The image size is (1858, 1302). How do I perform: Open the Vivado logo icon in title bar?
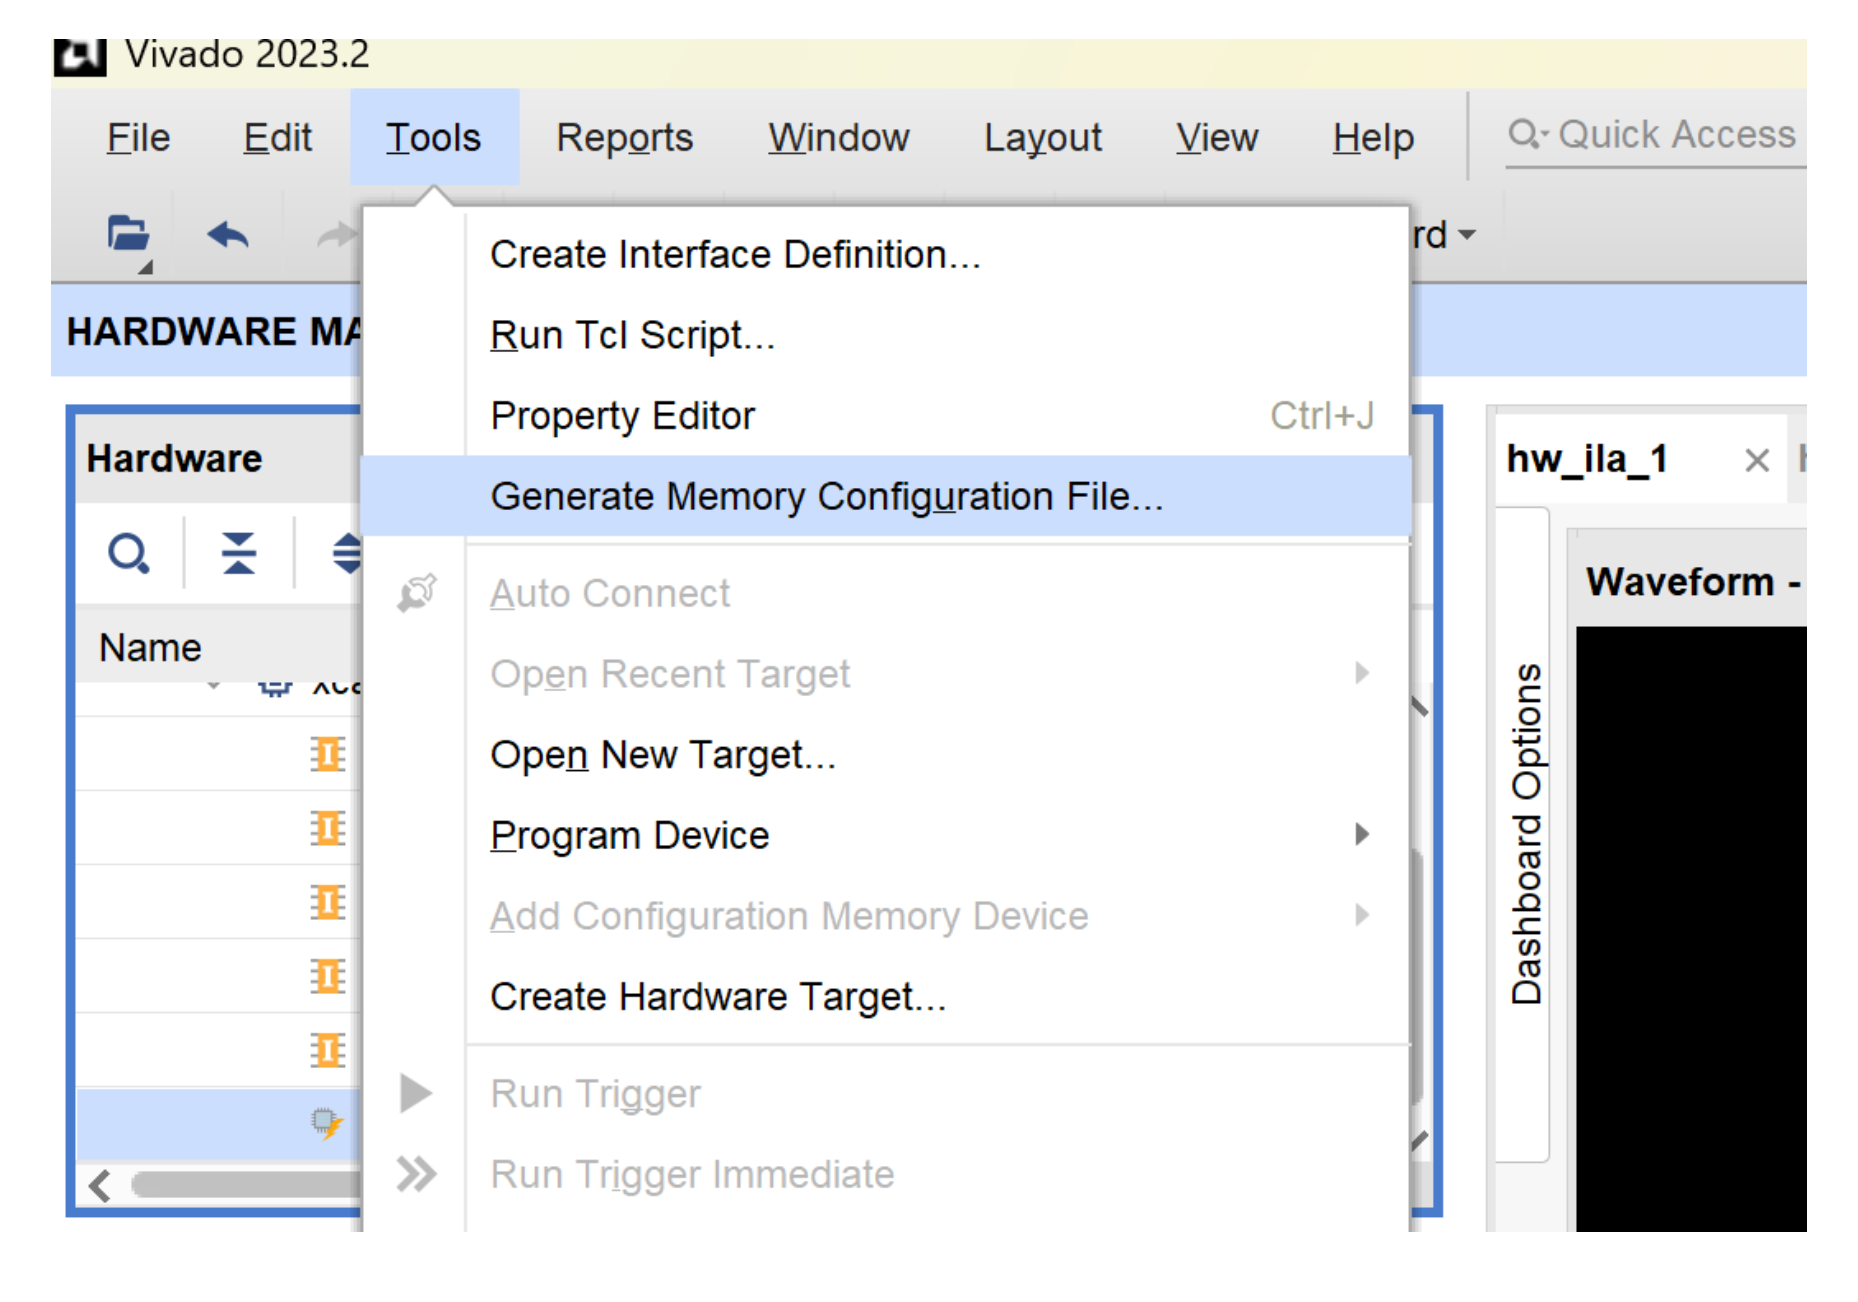tap(80, 56)
